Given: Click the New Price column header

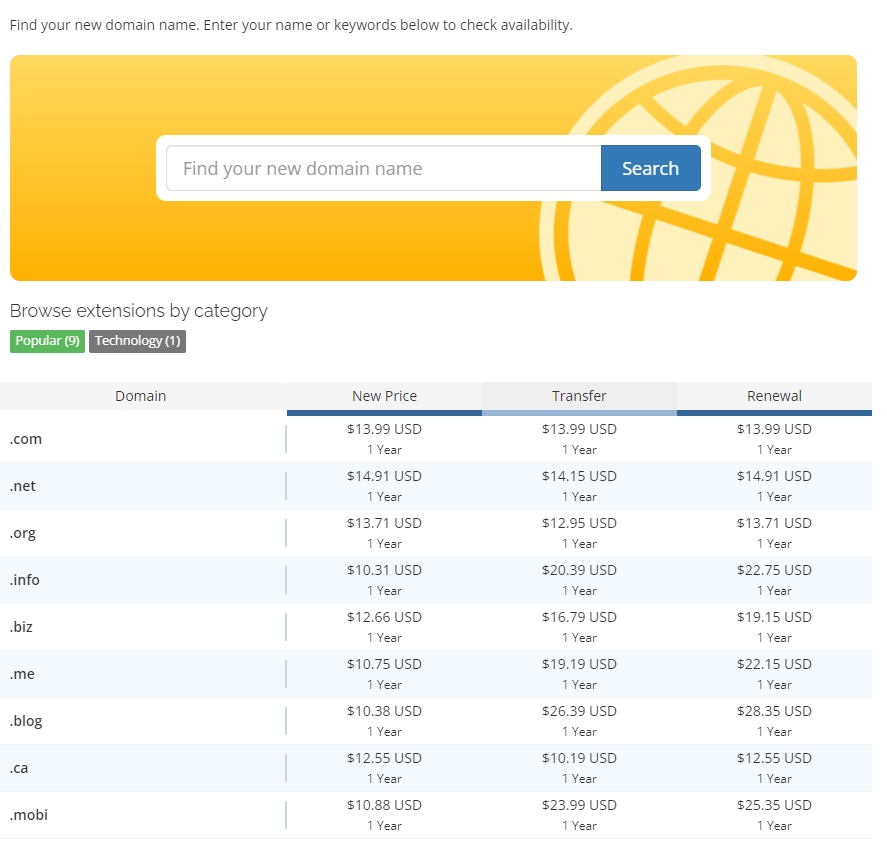Looking at the screenshot, I should click(384, 396).
